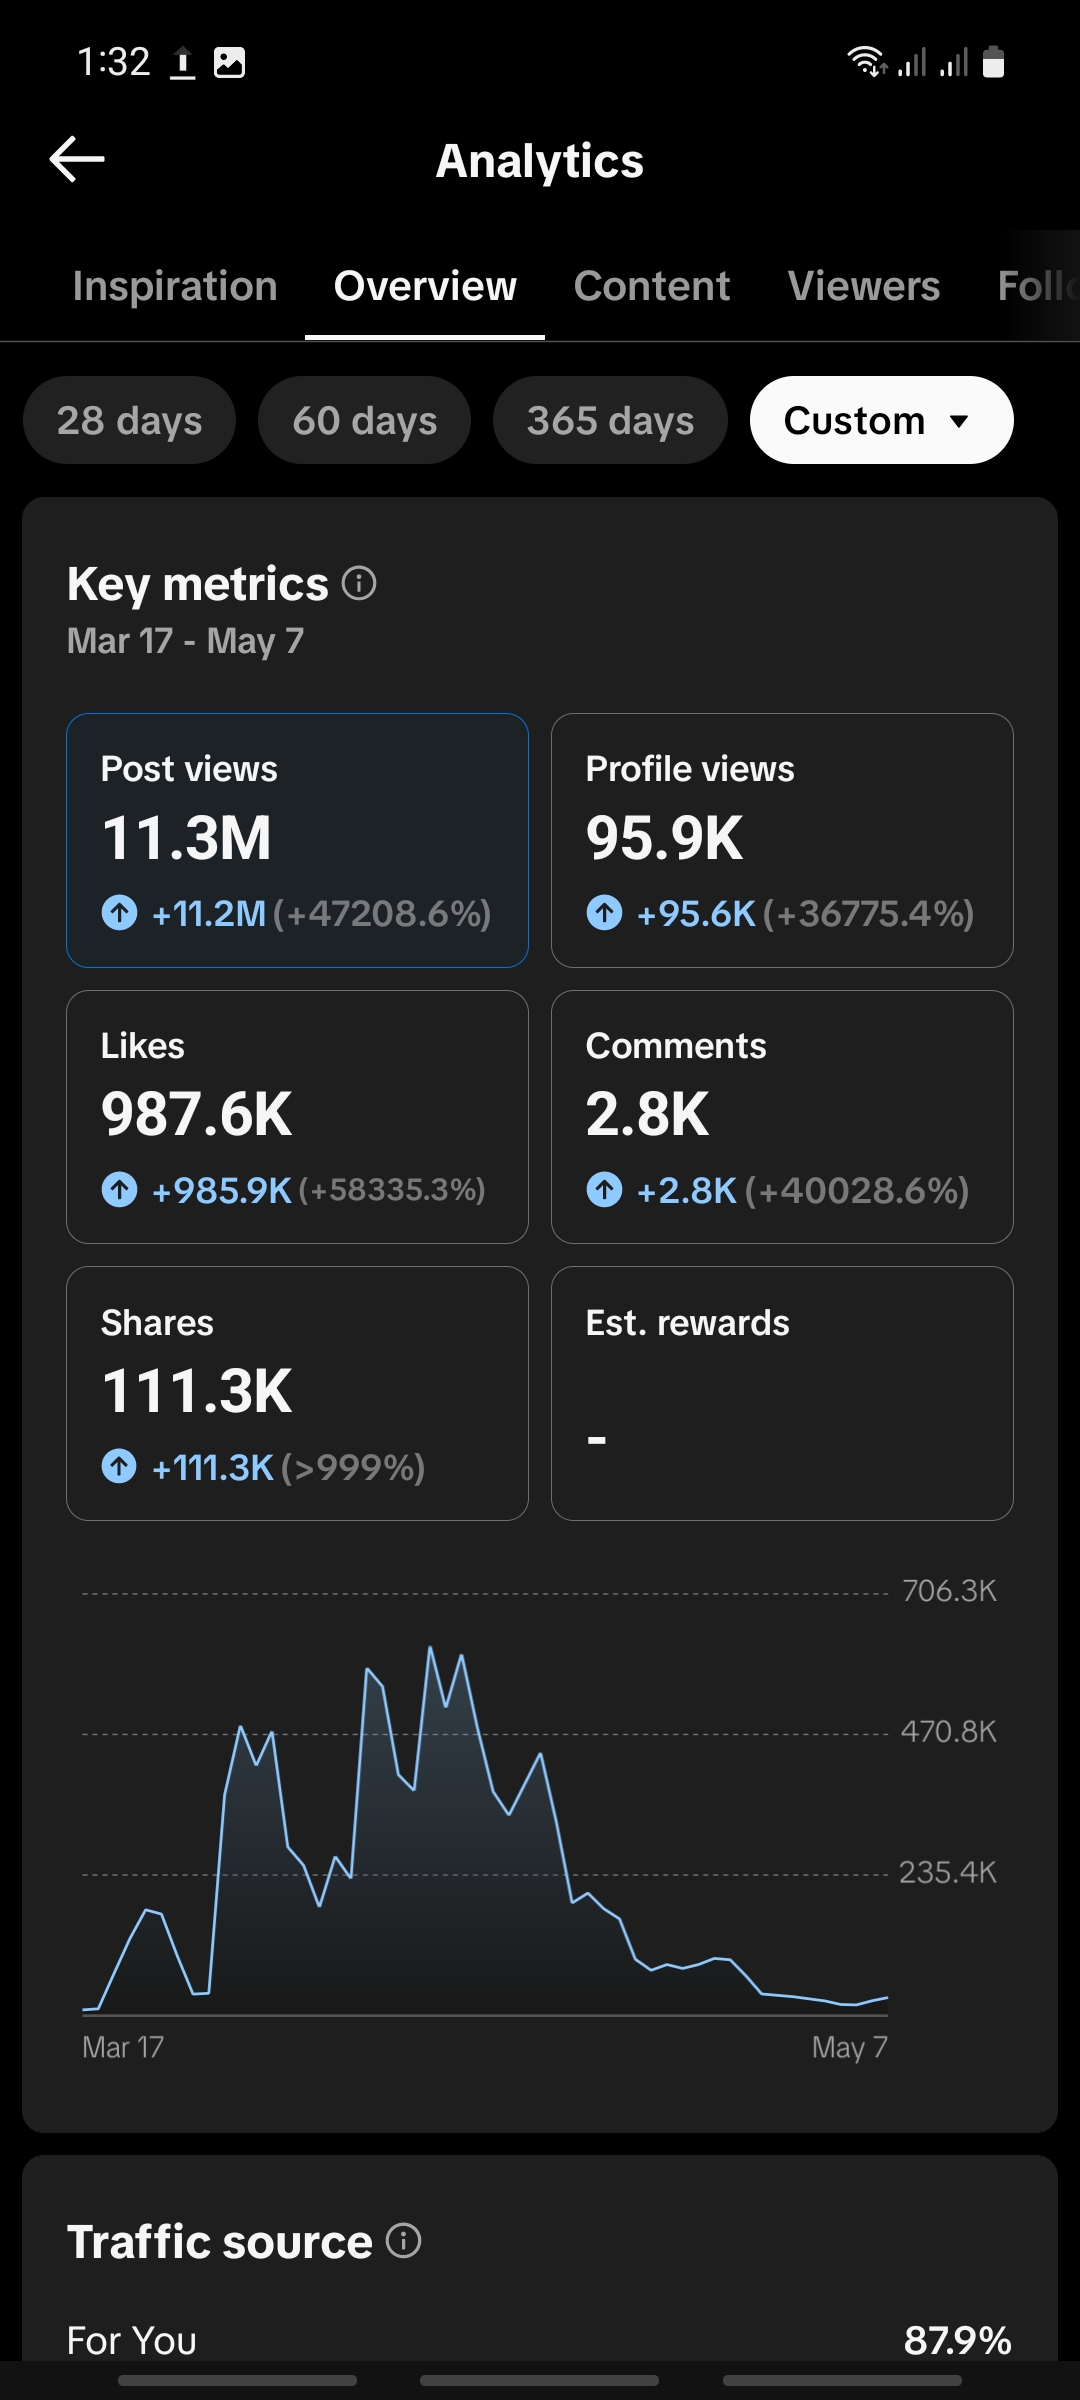The height and width of the screenshot is (2400, 1080).
Task: Tap the Wi-Fi status icon
Action: [x=867, y=62]
